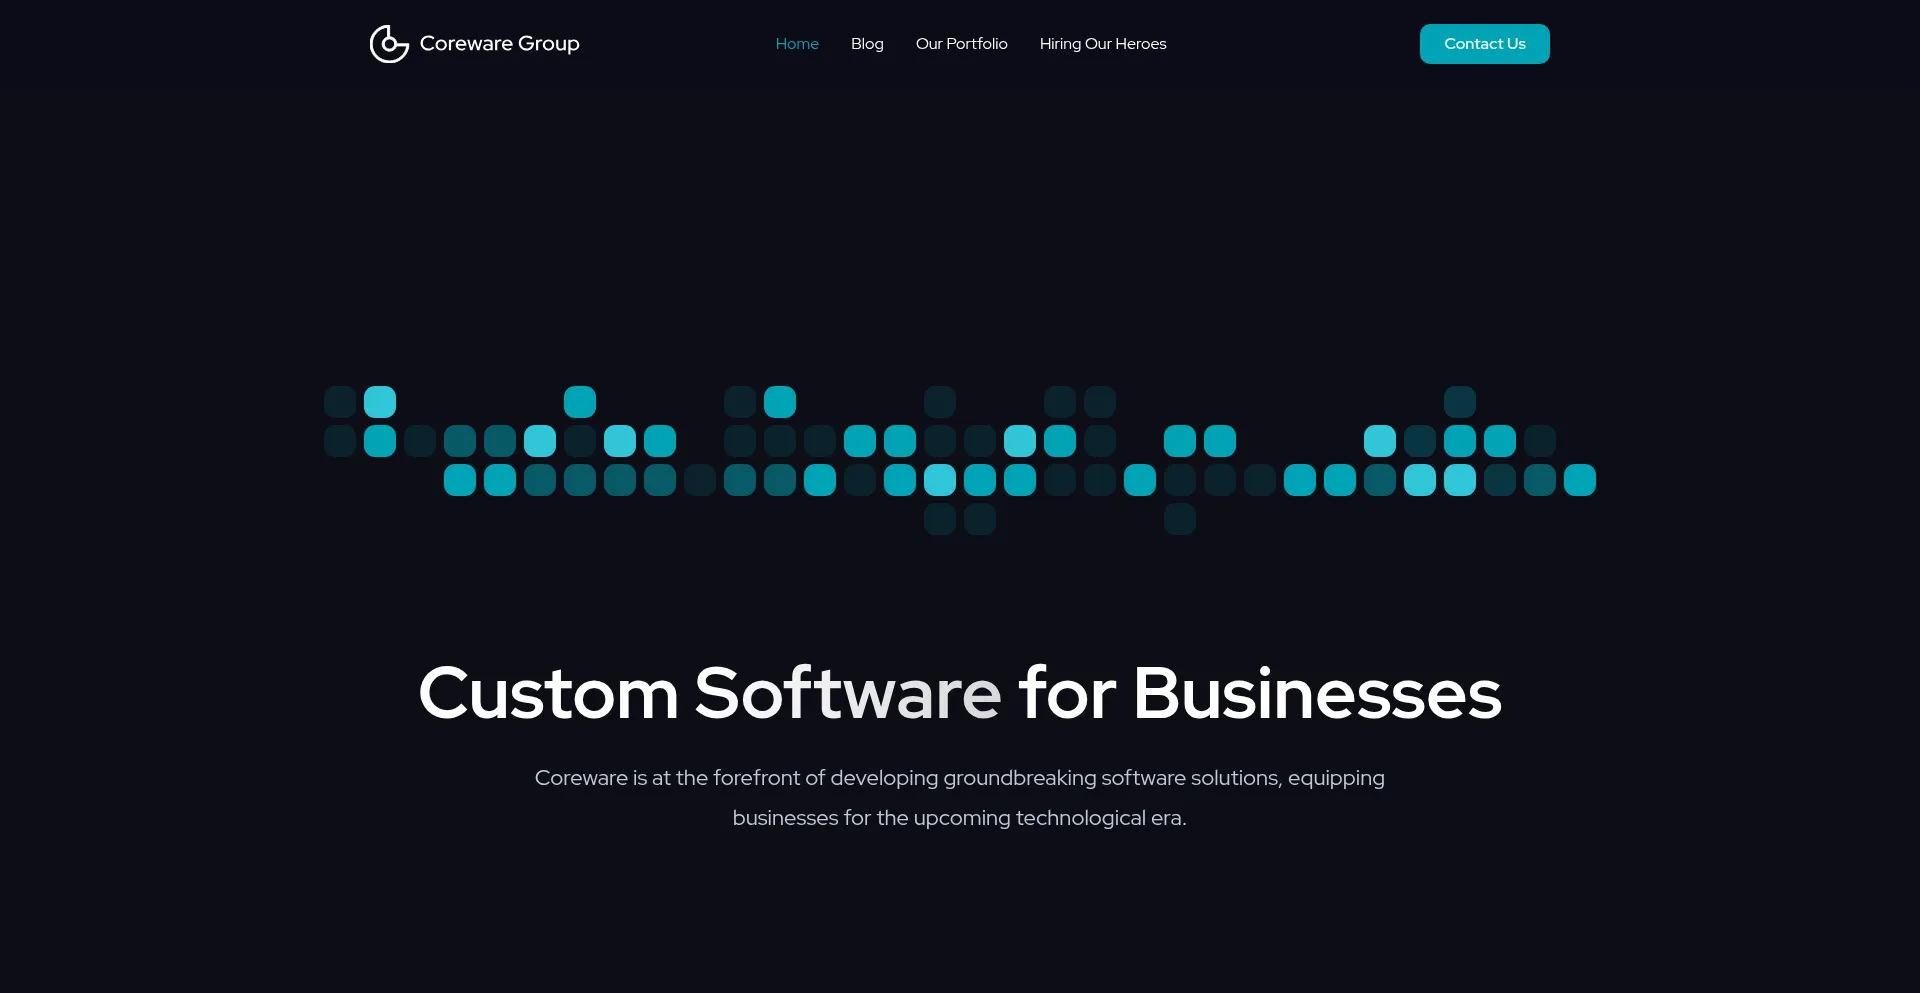
Task: Open Our Portfolio from the navigation
Action: click(x=961, y=44)
